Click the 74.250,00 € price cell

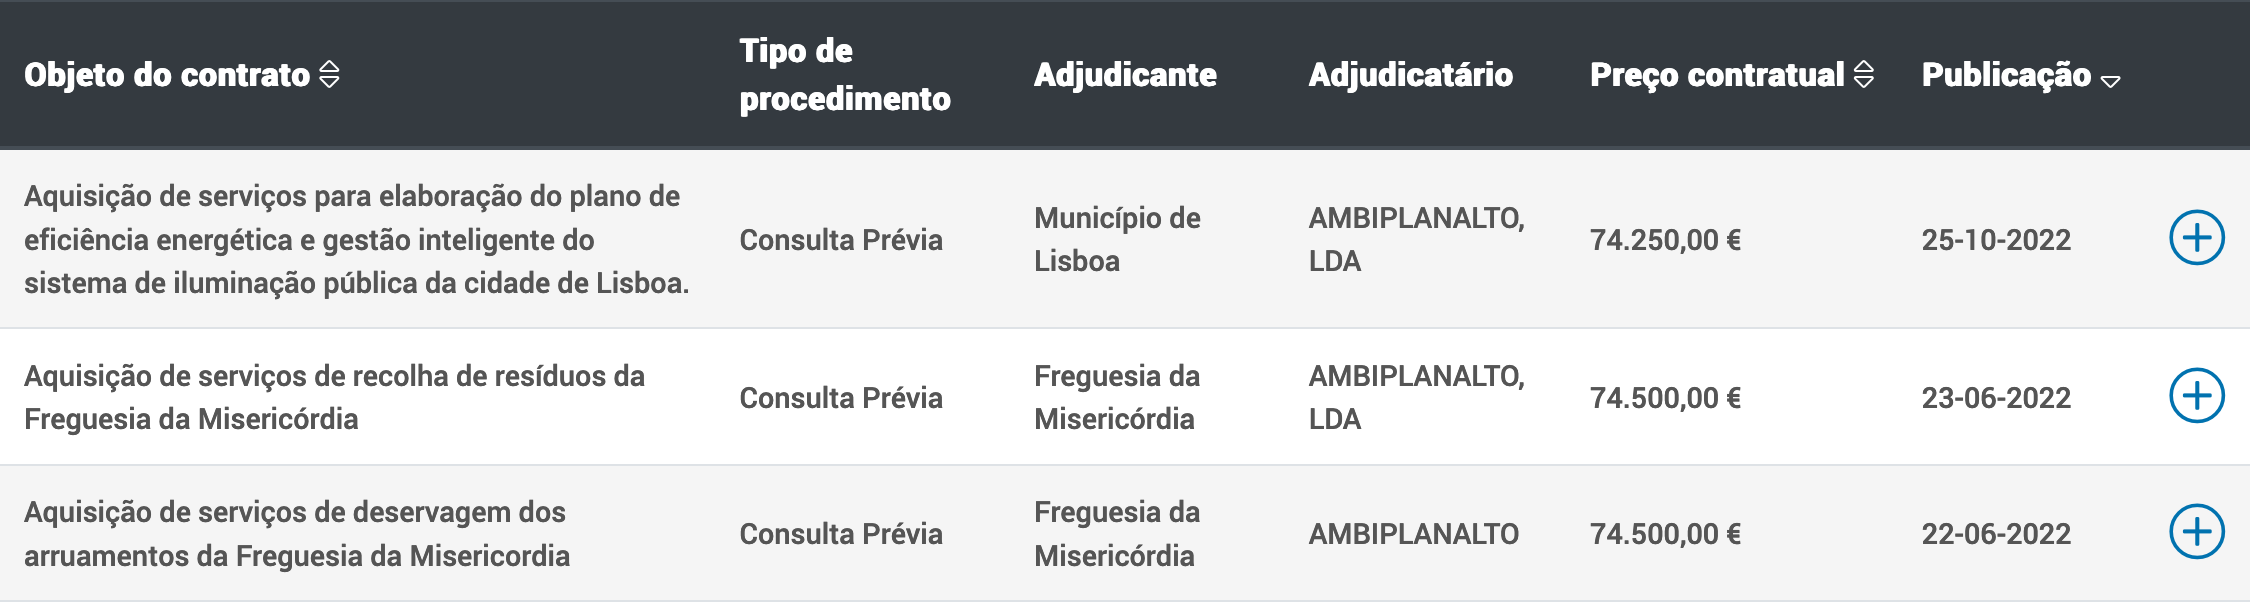[1665, 240]
